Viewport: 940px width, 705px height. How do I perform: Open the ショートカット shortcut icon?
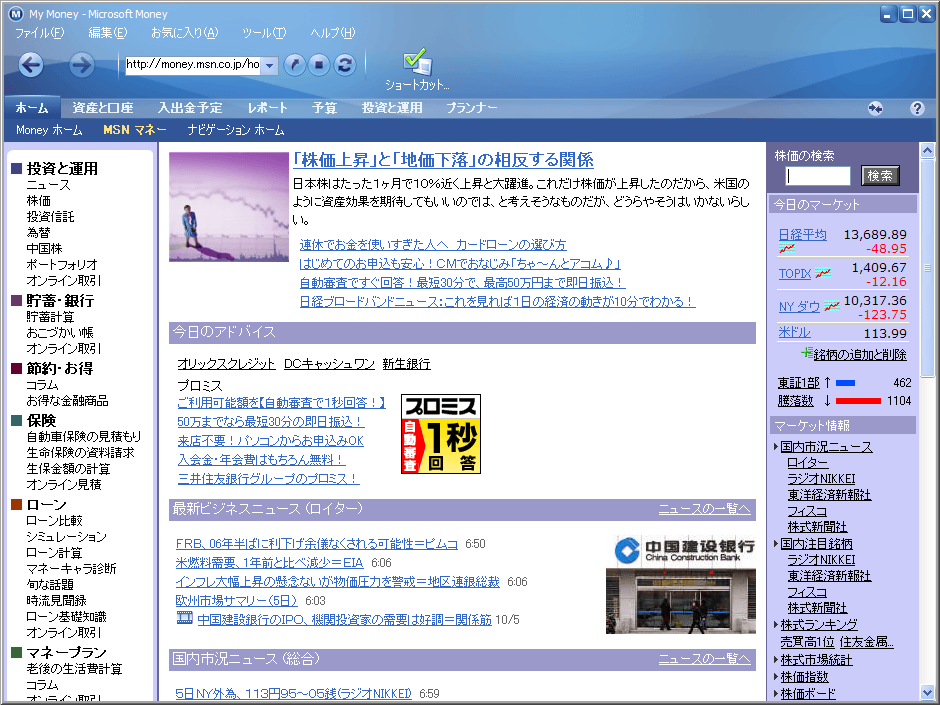pyautogui.click(x=417, y=70)
